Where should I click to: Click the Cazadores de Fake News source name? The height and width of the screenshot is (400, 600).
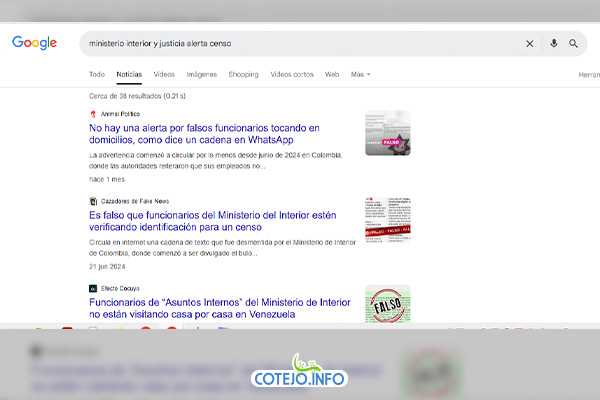pos(135,201)
